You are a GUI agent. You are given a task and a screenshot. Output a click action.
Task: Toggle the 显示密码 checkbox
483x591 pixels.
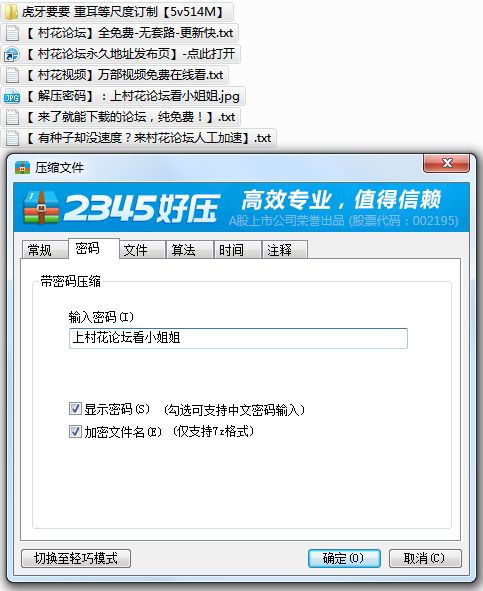pyautogui.click(x=75, y=409)
